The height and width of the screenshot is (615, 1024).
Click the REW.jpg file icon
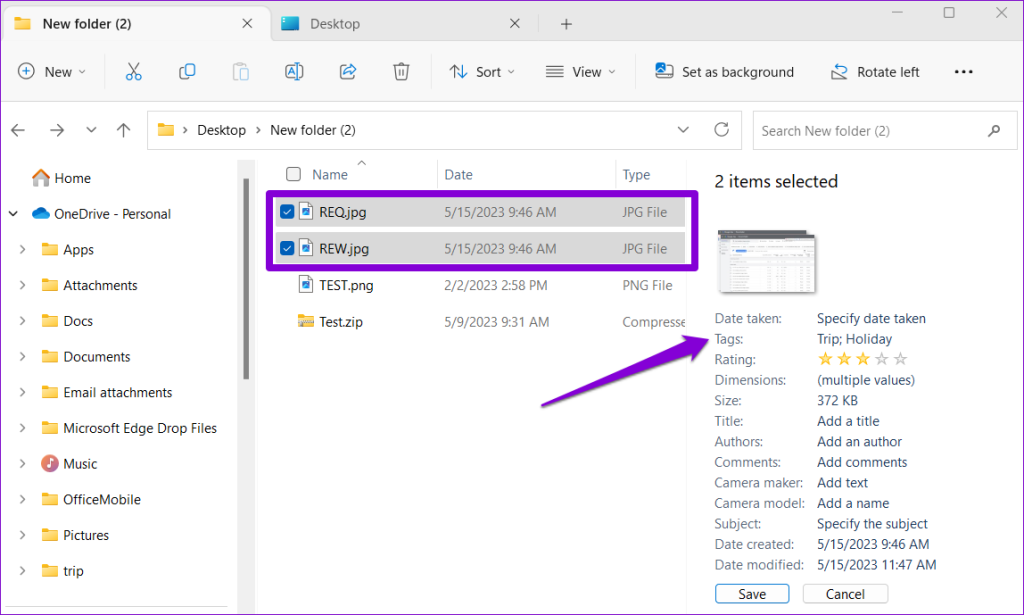pyautogui.click(x=306, y=248)
